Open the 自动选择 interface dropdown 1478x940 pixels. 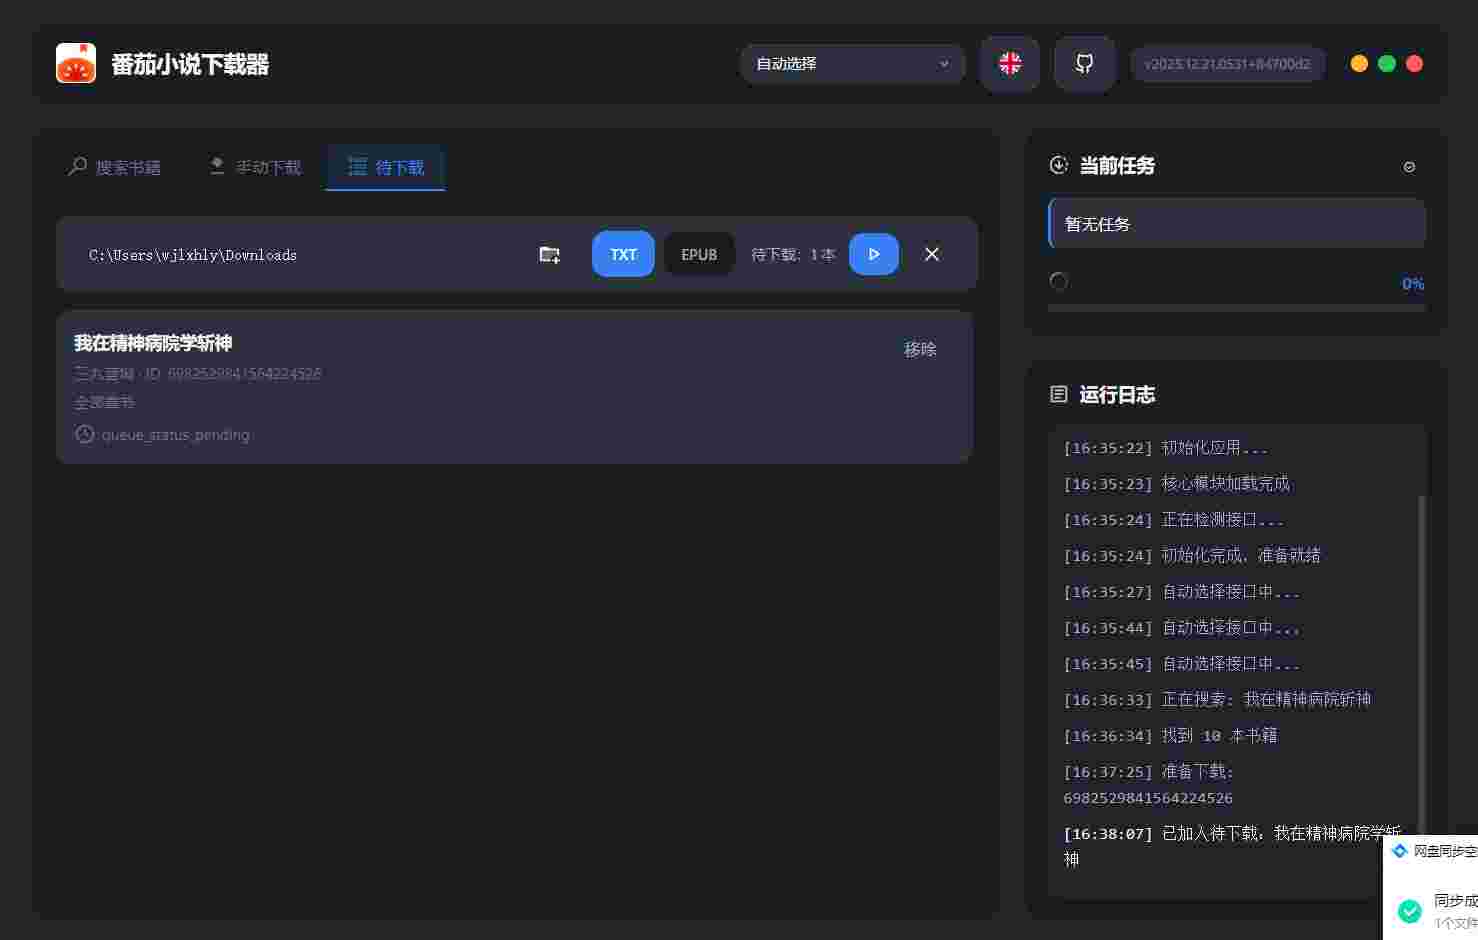point(852,64)
